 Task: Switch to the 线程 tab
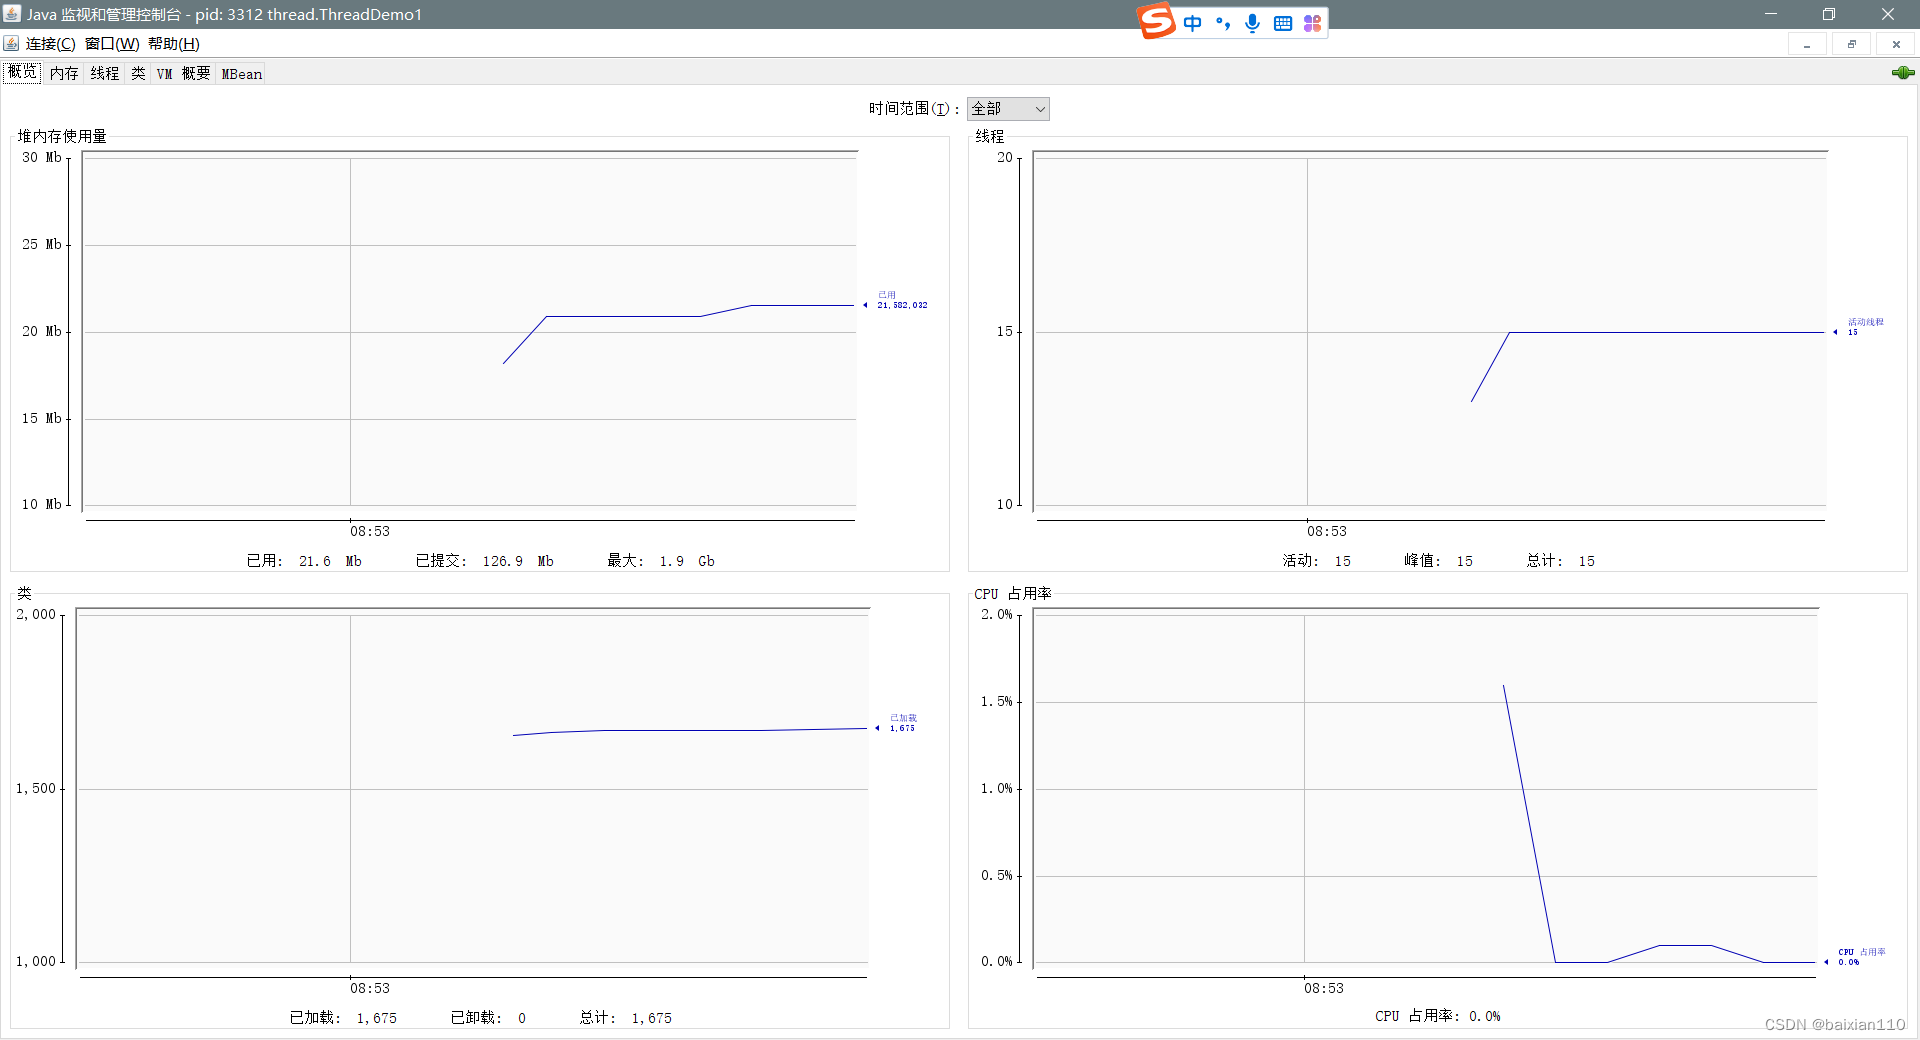click(104, 74)
